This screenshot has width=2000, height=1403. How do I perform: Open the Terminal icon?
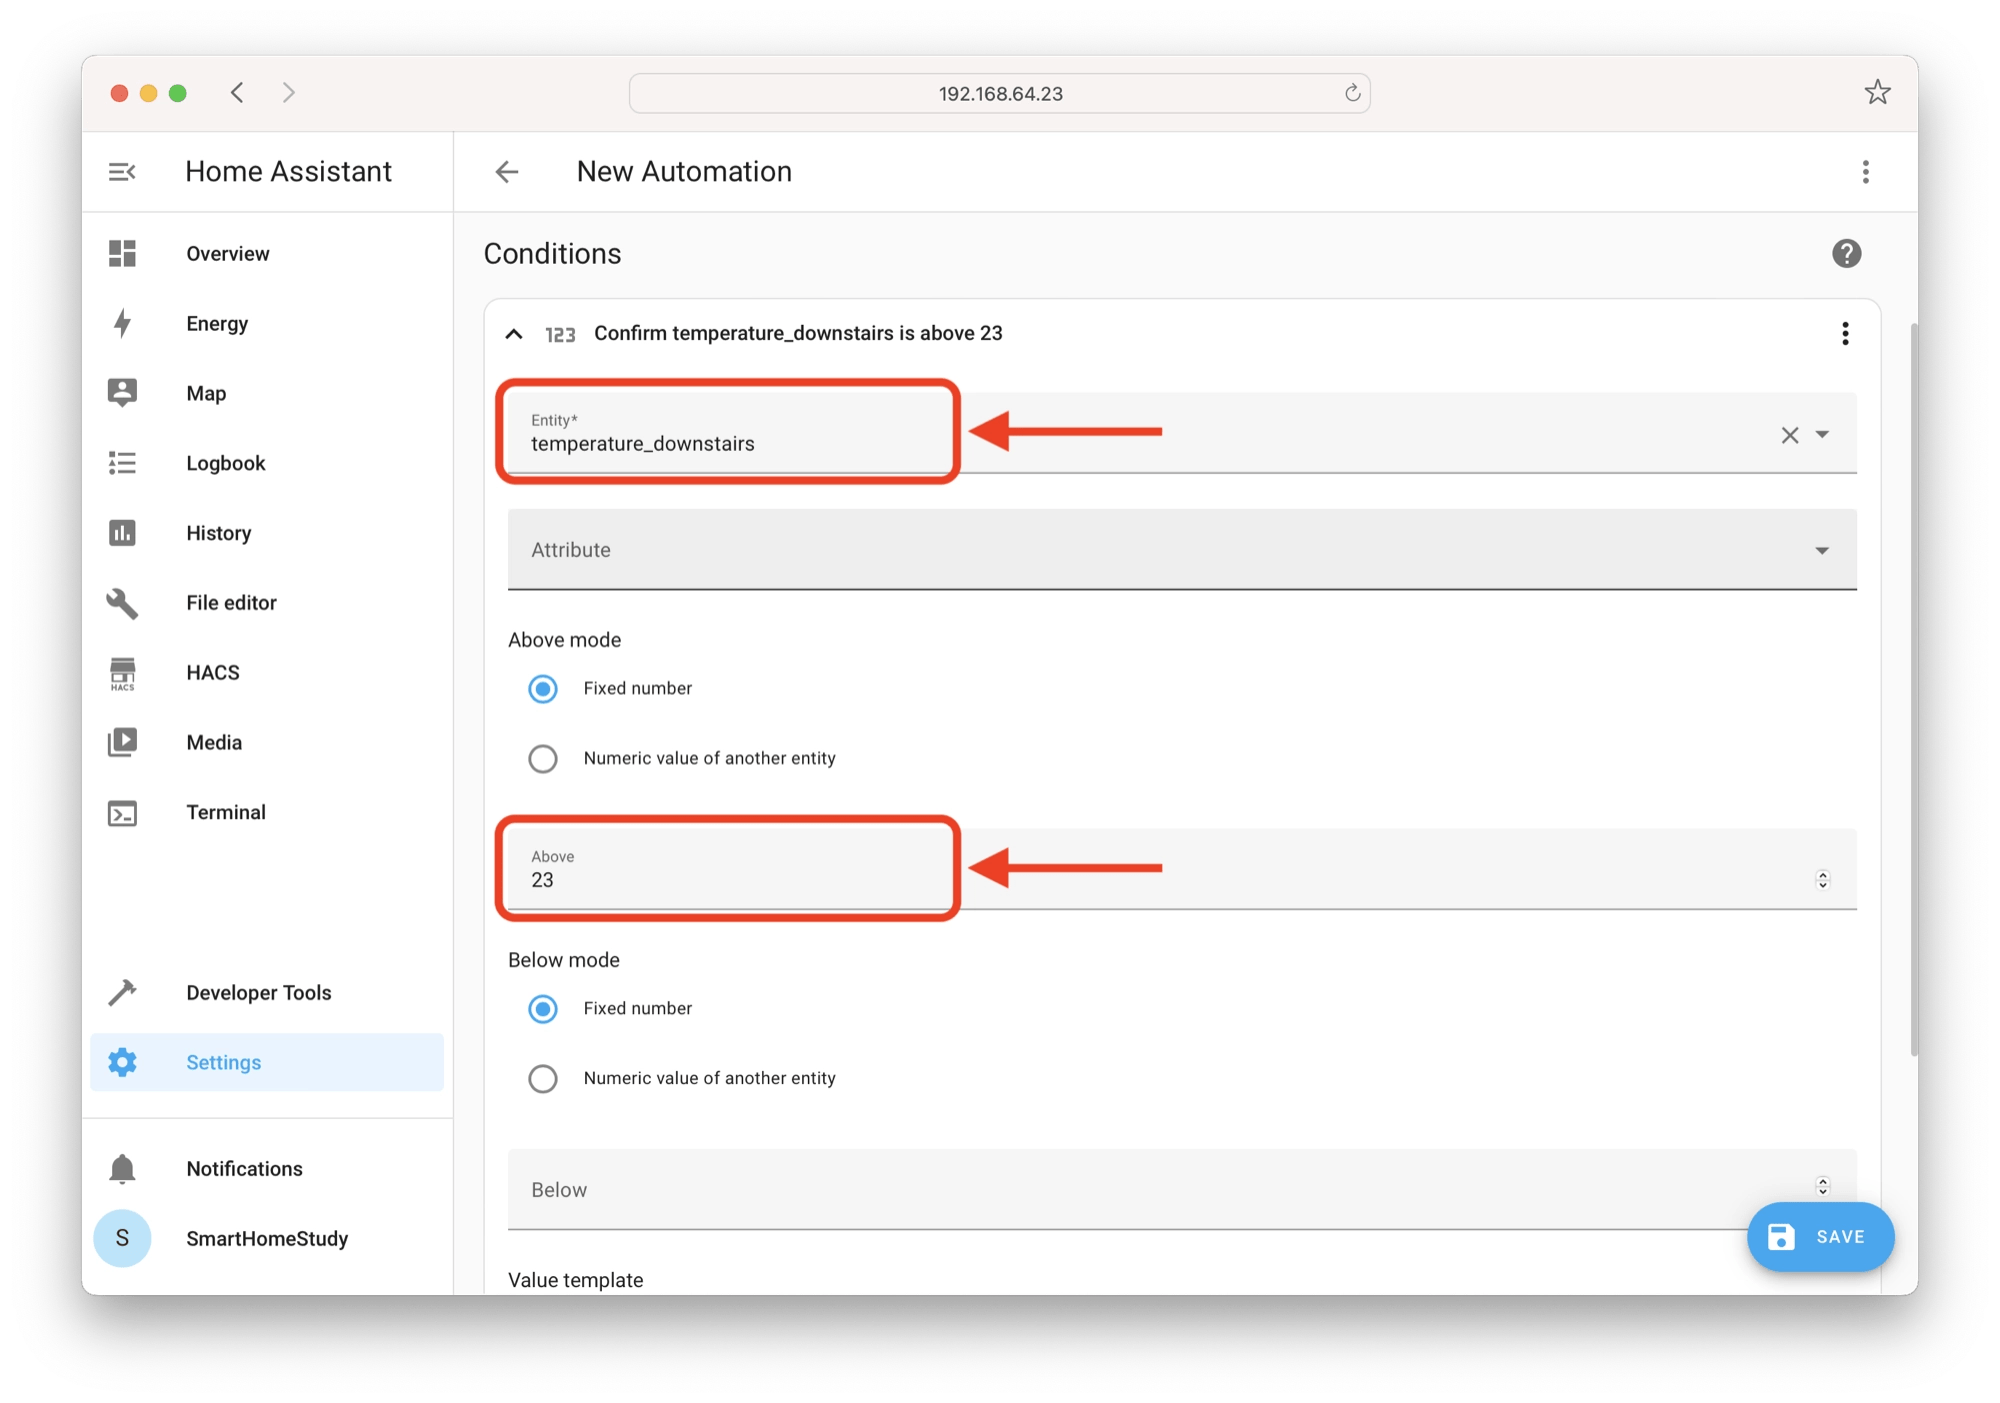click(122, 812)
